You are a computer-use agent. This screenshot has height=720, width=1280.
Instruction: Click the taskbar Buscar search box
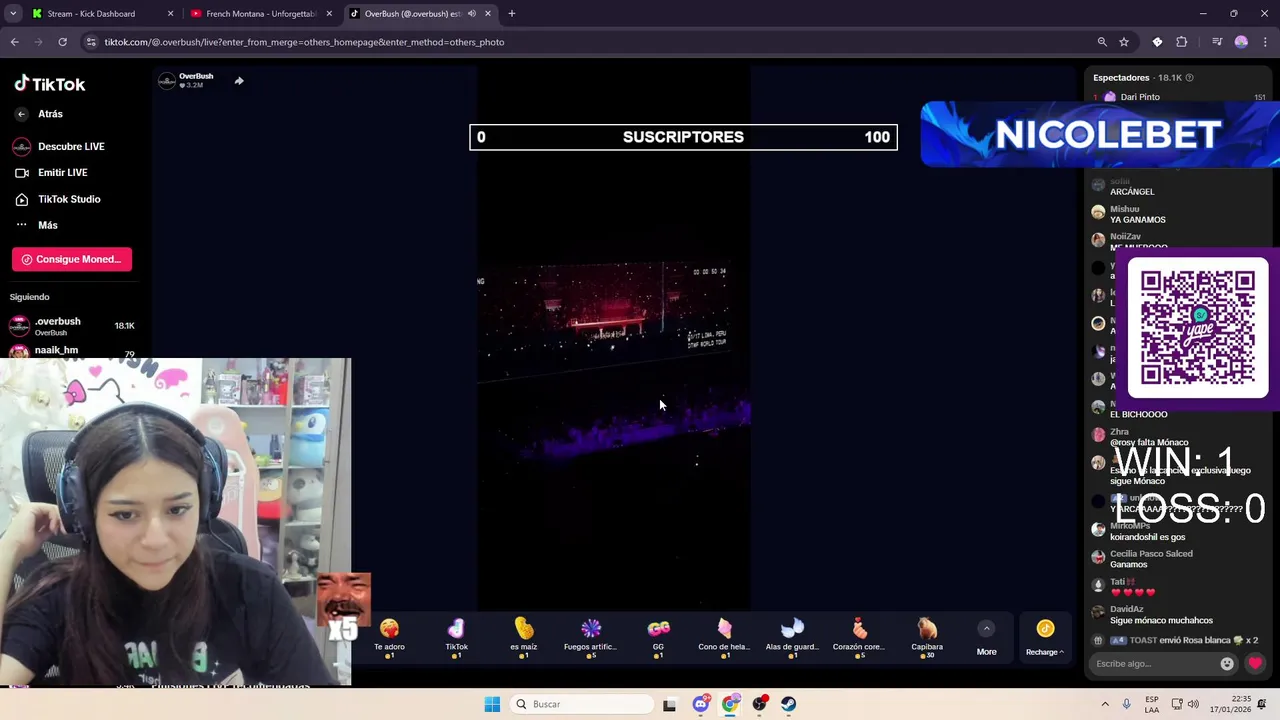[x=583, y=704]
